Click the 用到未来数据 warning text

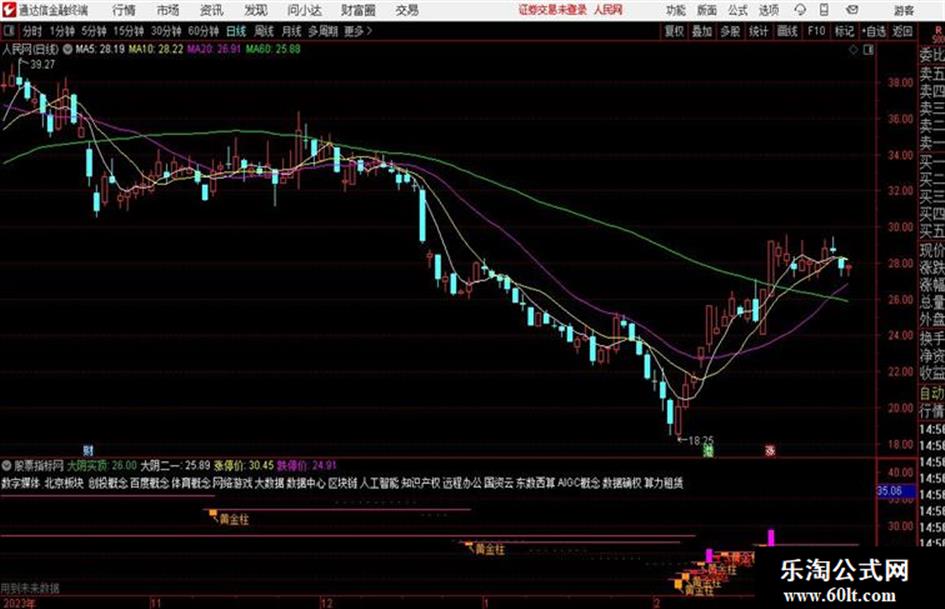click(30, 588)
